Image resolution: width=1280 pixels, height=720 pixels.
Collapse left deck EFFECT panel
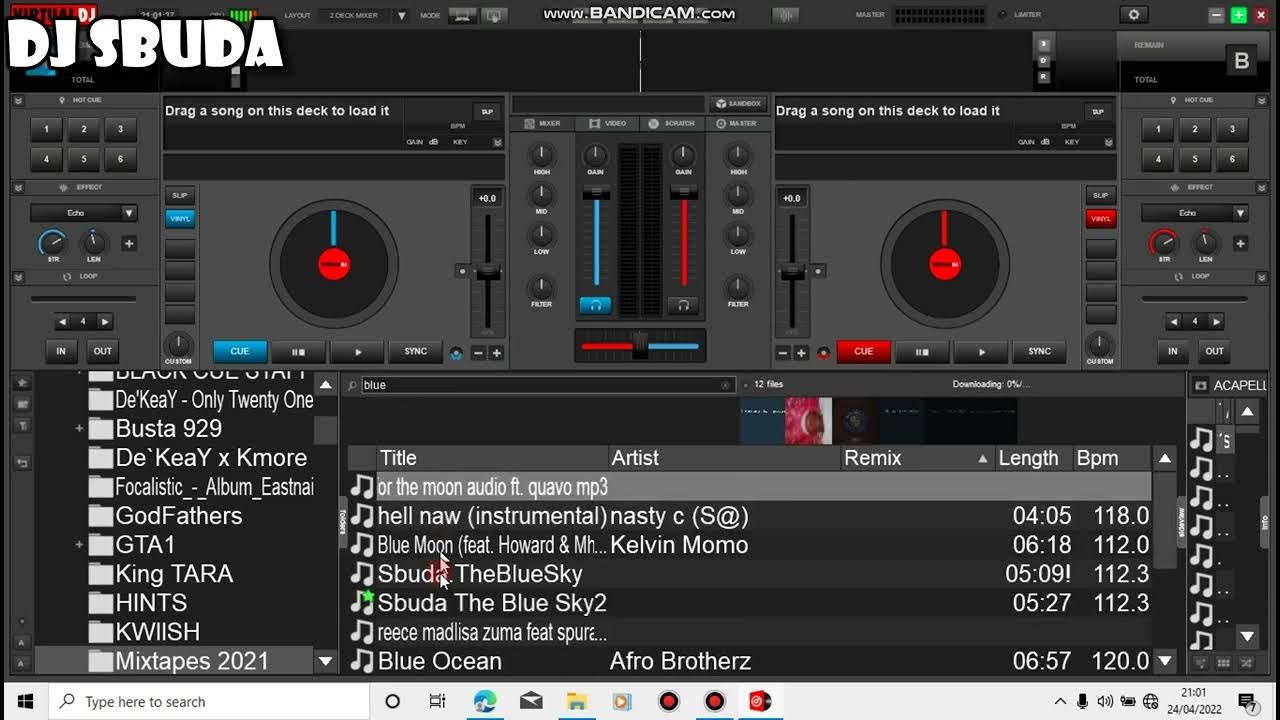[20, 187]
